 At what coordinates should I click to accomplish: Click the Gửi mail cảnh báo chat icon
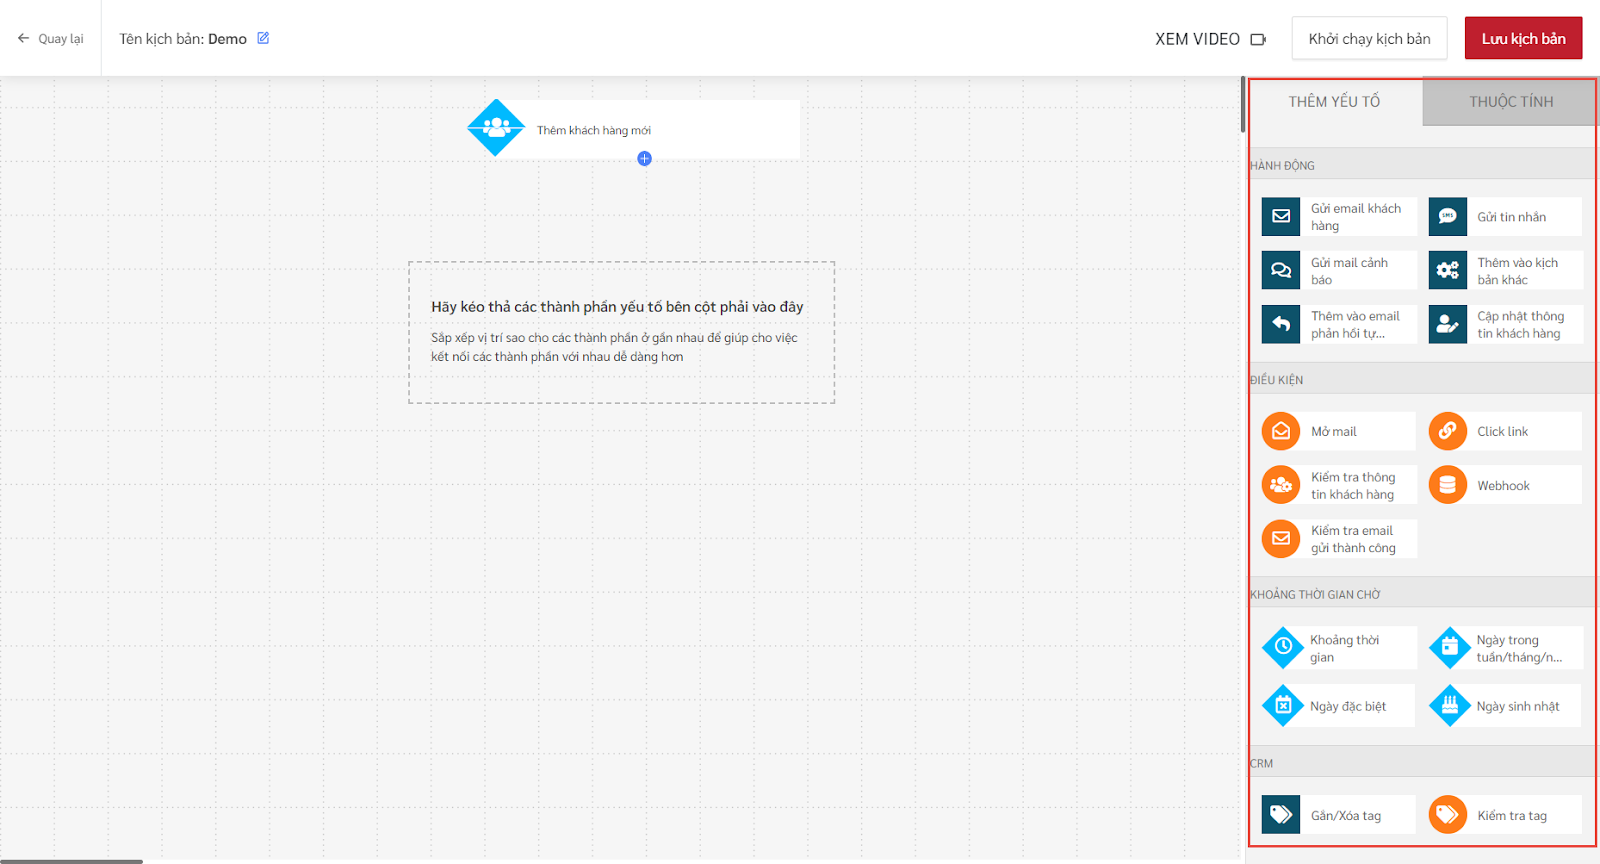tap(1281, 270)
